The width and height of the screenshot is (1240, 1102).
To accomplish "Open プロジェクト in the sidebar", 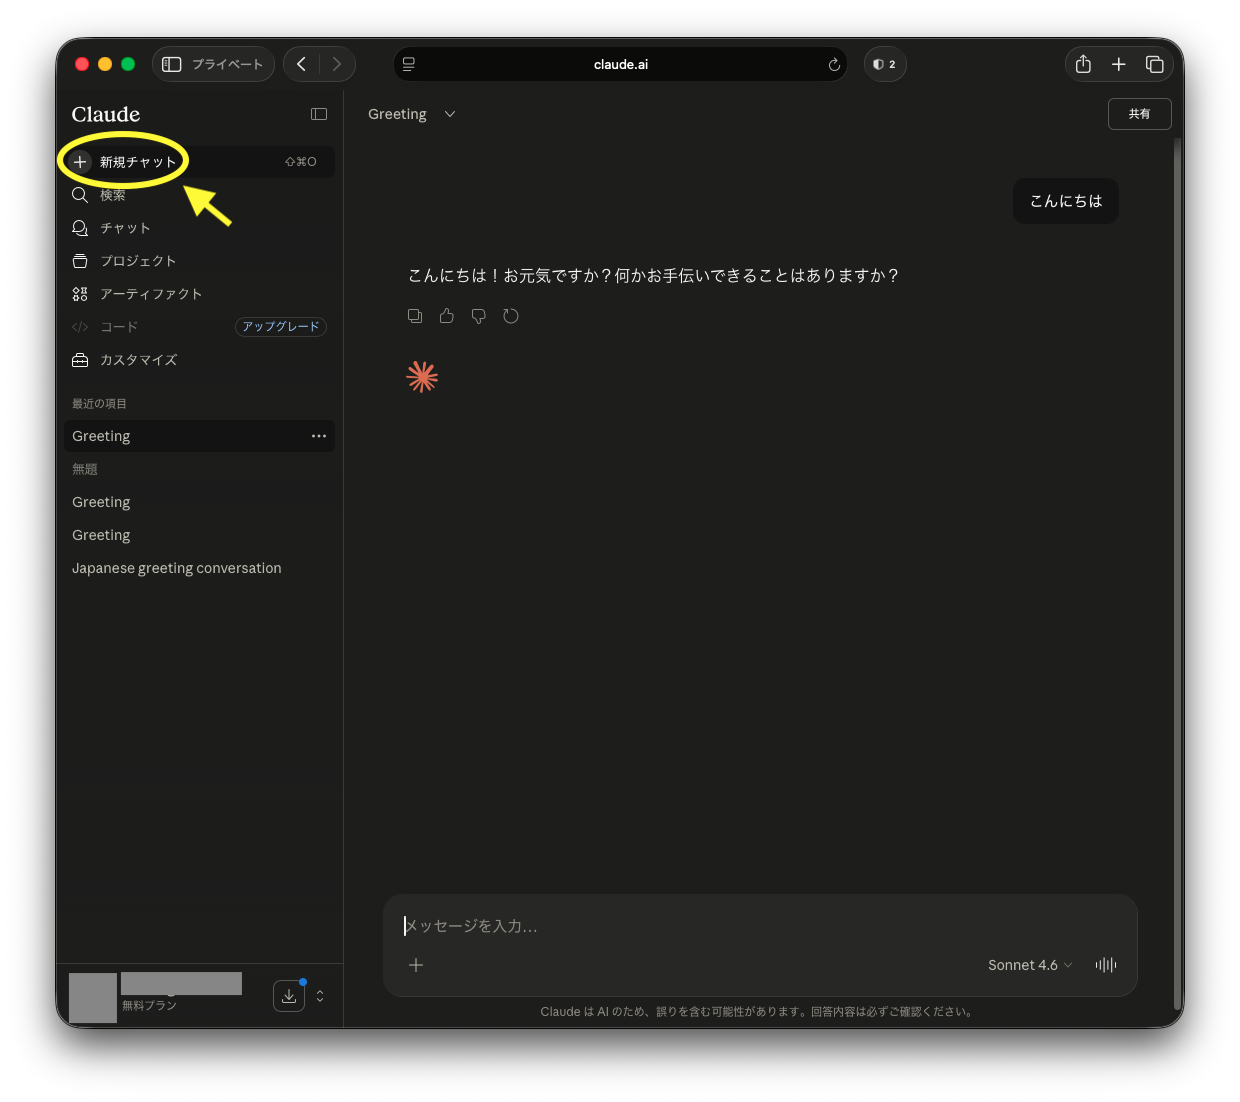I will click(138, 261).
